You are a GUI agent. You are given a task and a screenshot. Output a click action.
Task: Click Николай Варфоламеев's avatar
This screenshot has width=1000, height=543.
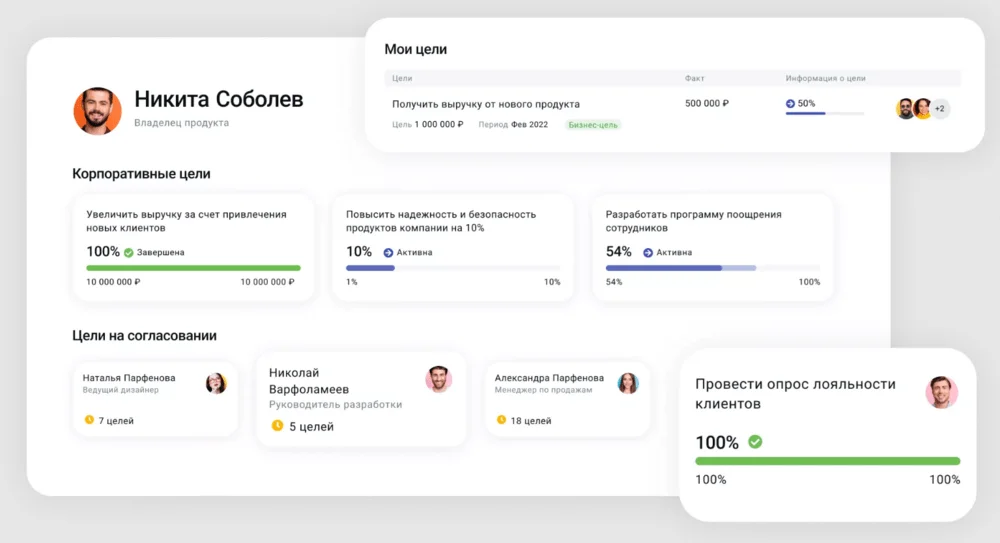click(x=439, y=379)
